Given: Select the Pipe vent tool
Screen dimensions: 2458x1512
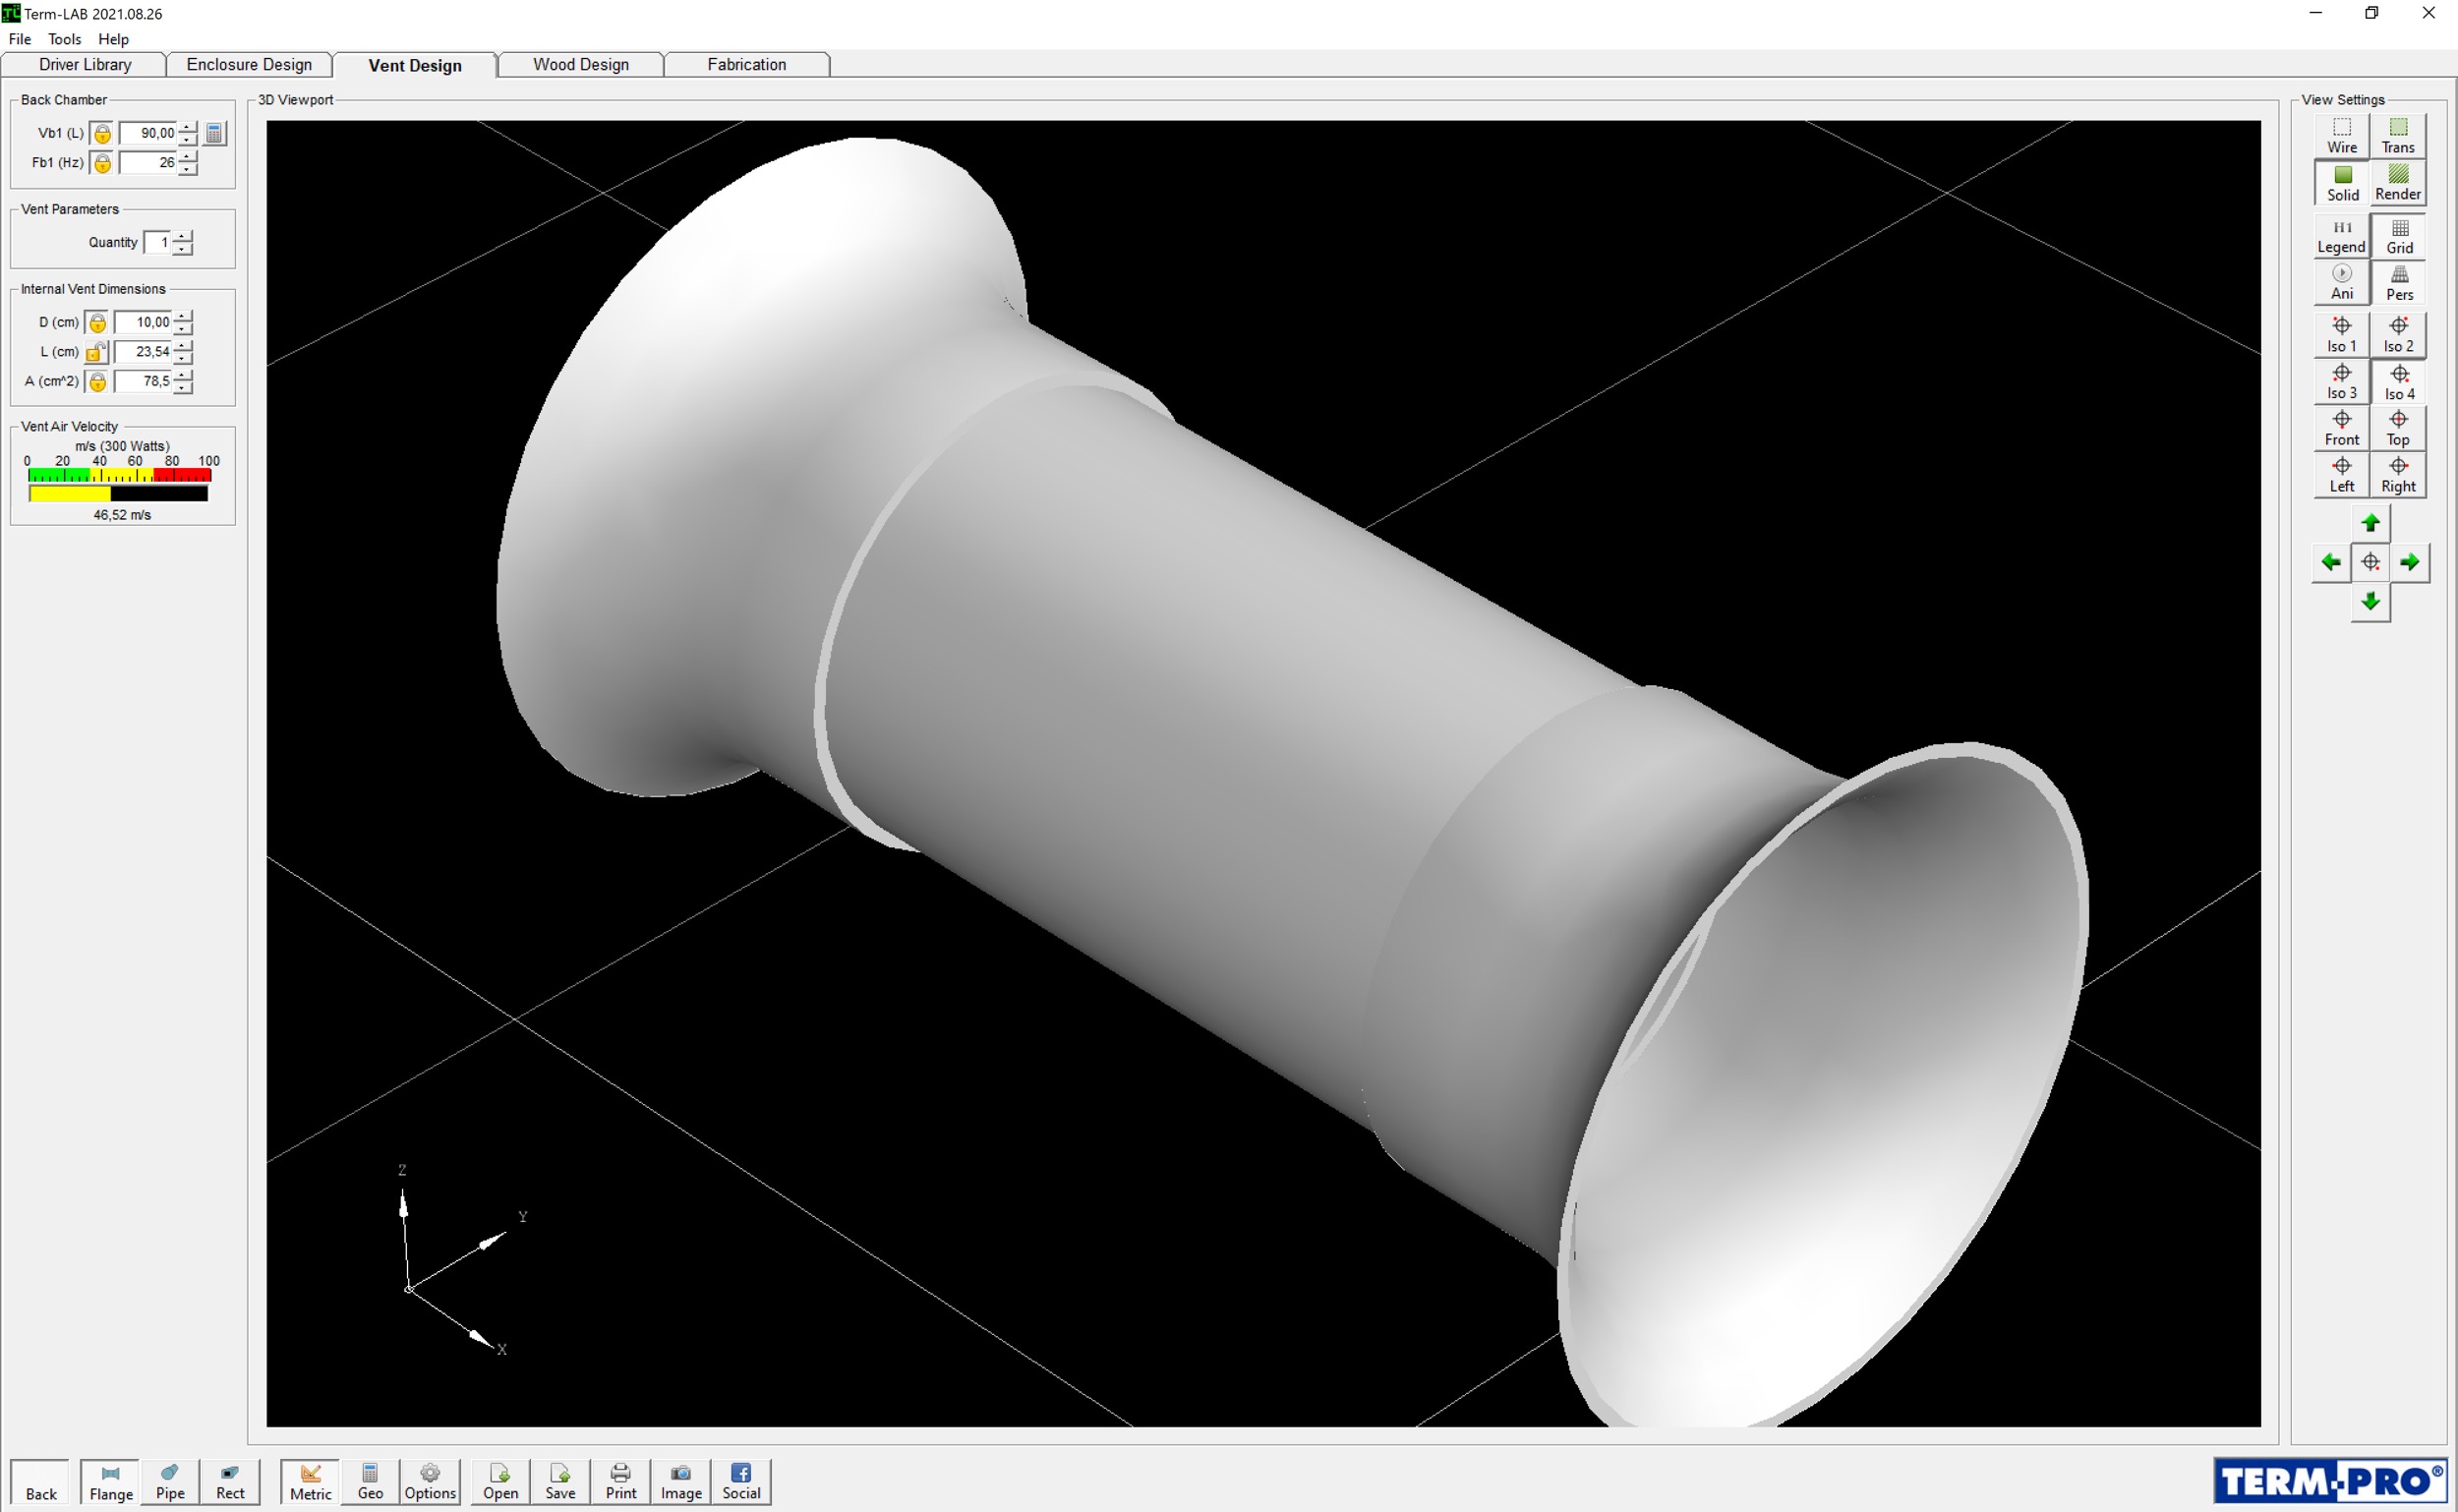Looking at the screenshot, I should coord(169,1481).
